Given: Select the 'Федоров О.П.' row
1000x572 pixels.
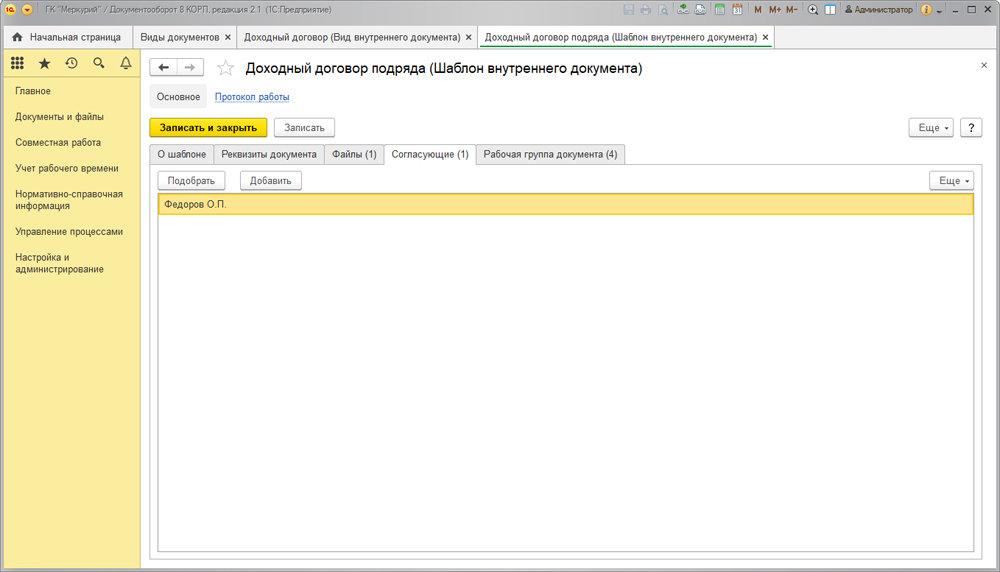Looking at the screenshot, I should 565,204.
